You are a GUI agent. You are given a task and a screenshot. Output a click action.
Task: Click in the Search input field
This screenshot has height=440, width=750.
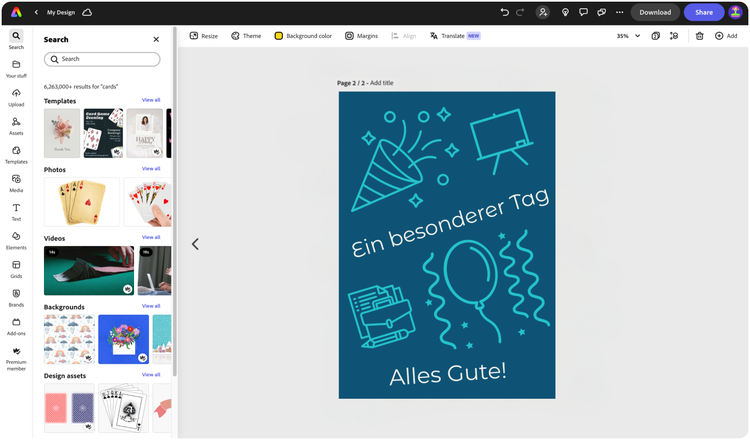(x=102, y=59)
